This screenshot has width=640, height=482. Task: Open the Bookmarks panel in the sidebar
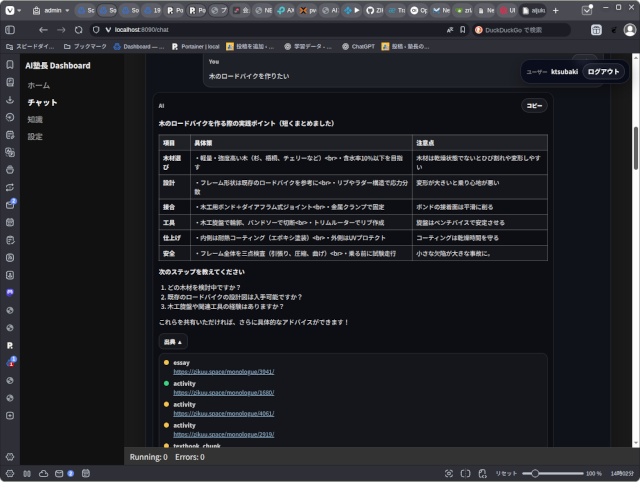coord(9,65)
